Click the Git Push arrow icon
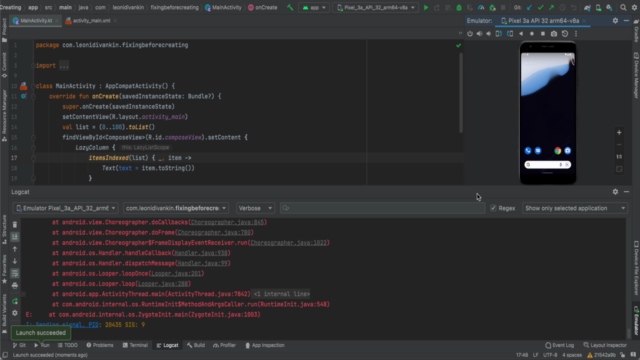 click(x=551, y=7)
